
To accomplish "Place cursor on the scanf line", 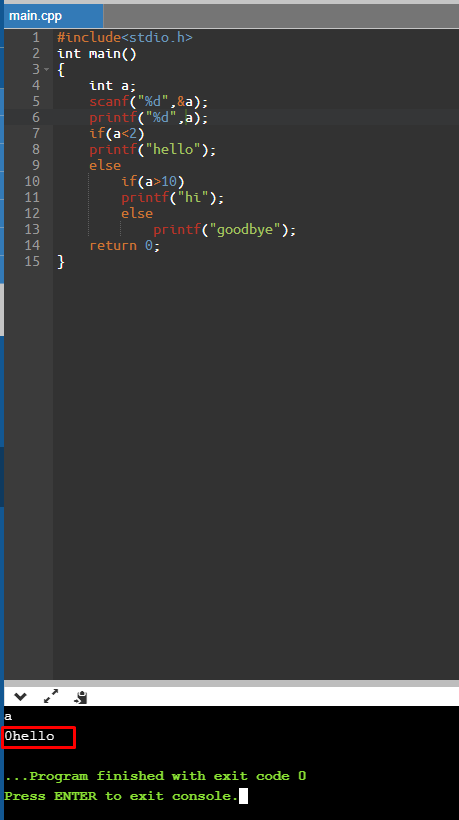I will [x=148, y=101].
